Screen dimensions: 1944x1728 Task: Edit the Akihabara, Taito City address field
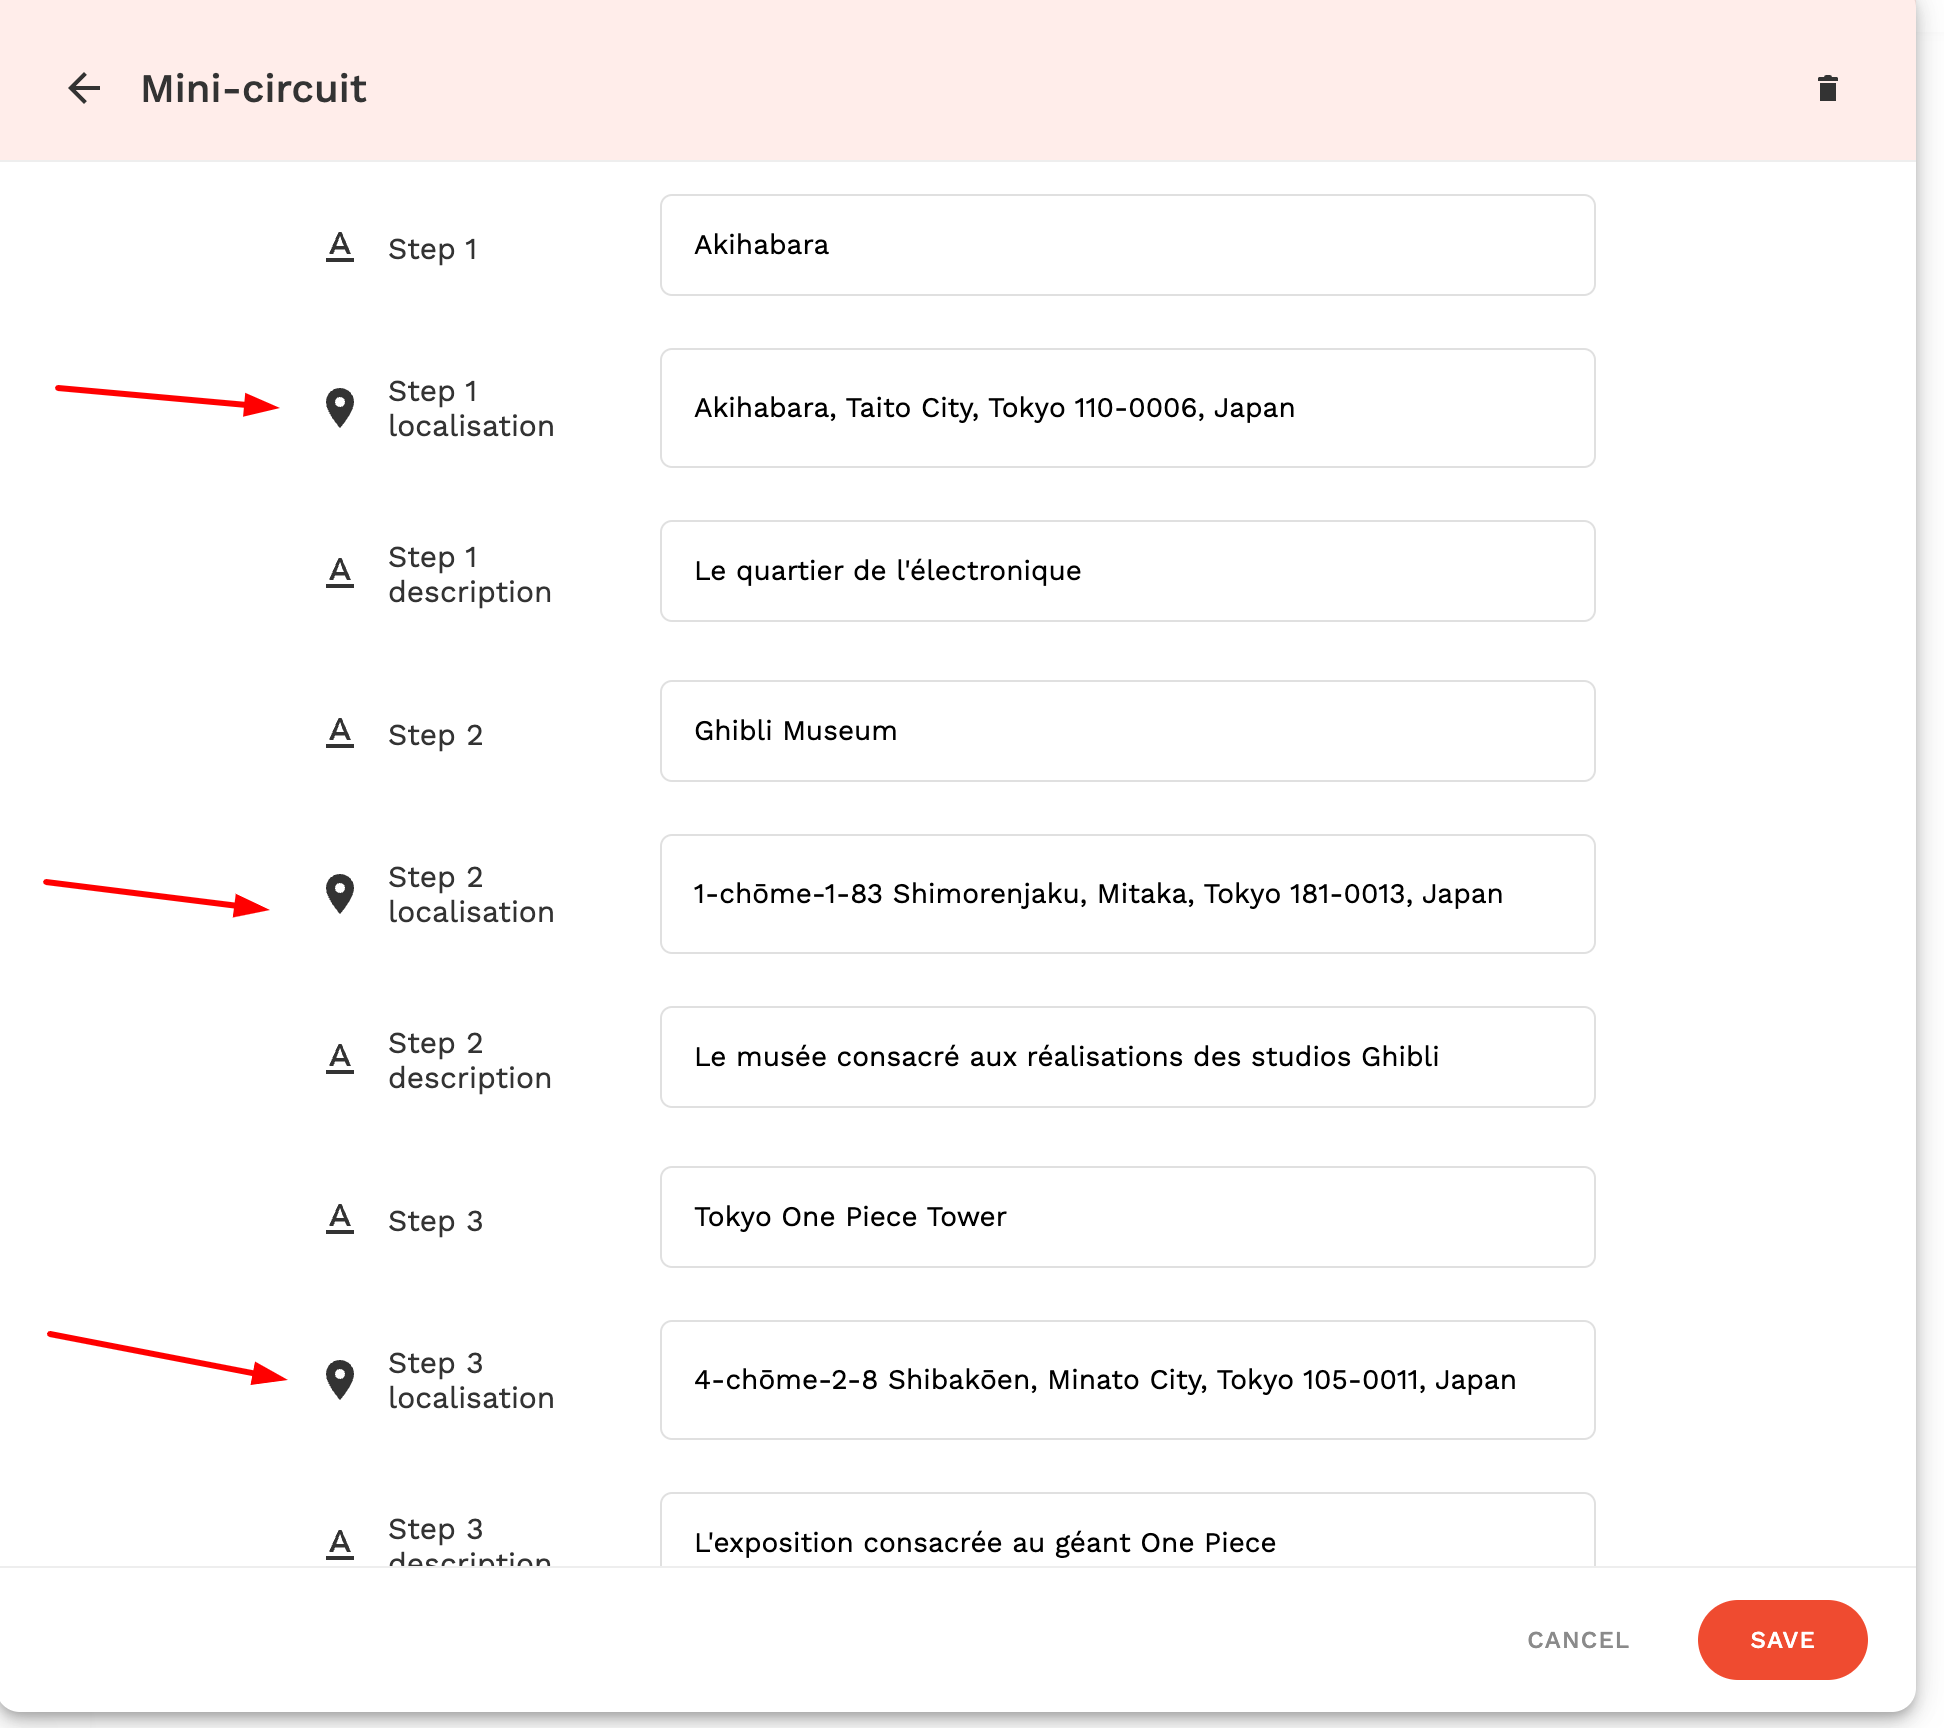[x=1127, y=408]
